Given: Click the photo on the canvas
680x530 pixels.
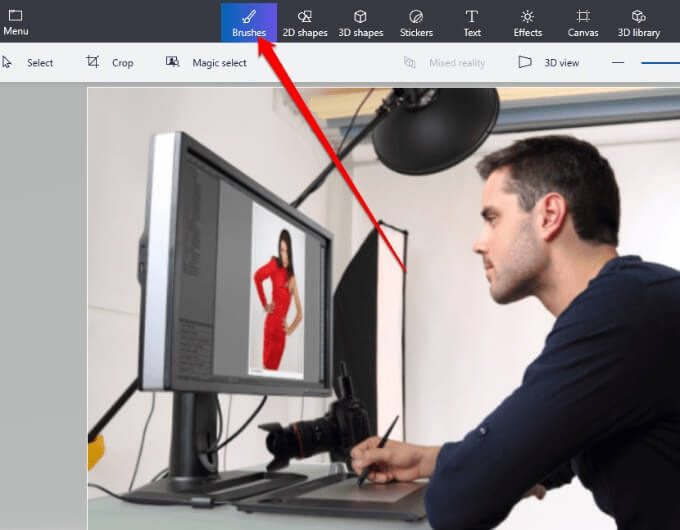Looking at the screenshot, I should point(384,309).
